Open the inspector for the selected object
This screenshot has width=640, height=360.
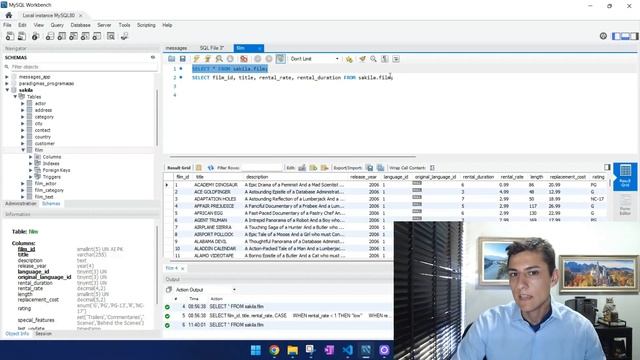pos(36,36)
